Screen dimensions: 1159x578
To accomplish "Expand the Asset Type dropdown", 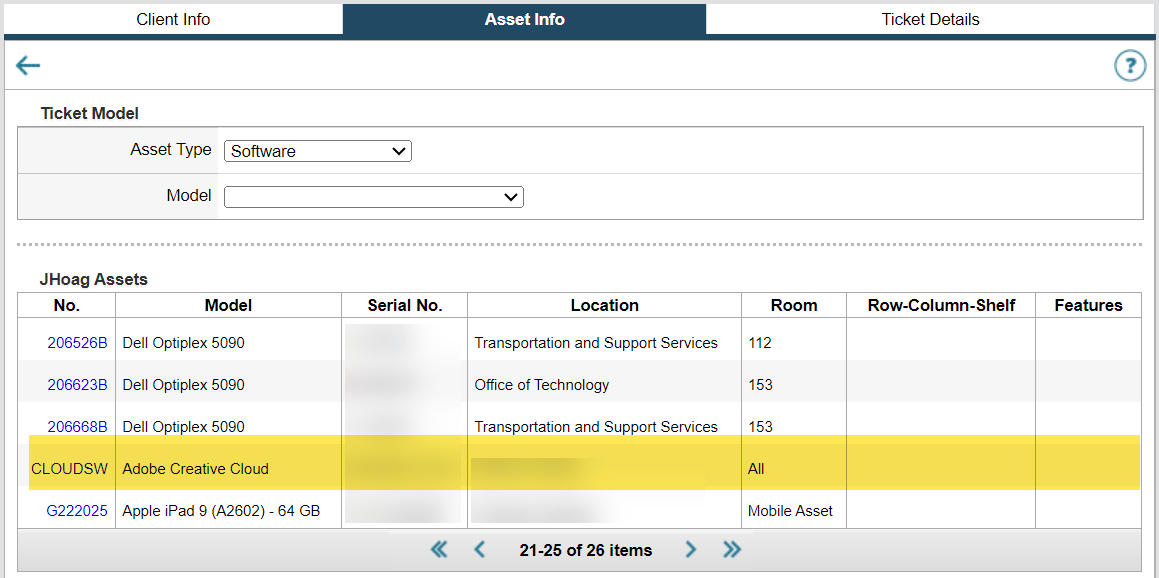I will [318, 151].
